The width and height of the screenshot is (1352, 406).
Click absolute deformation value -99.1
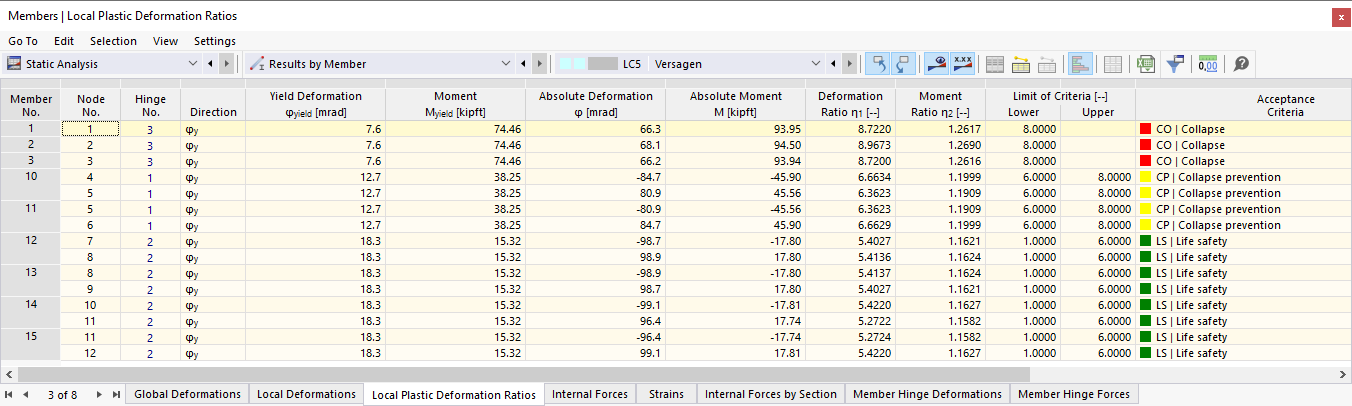tap(595, 305)
